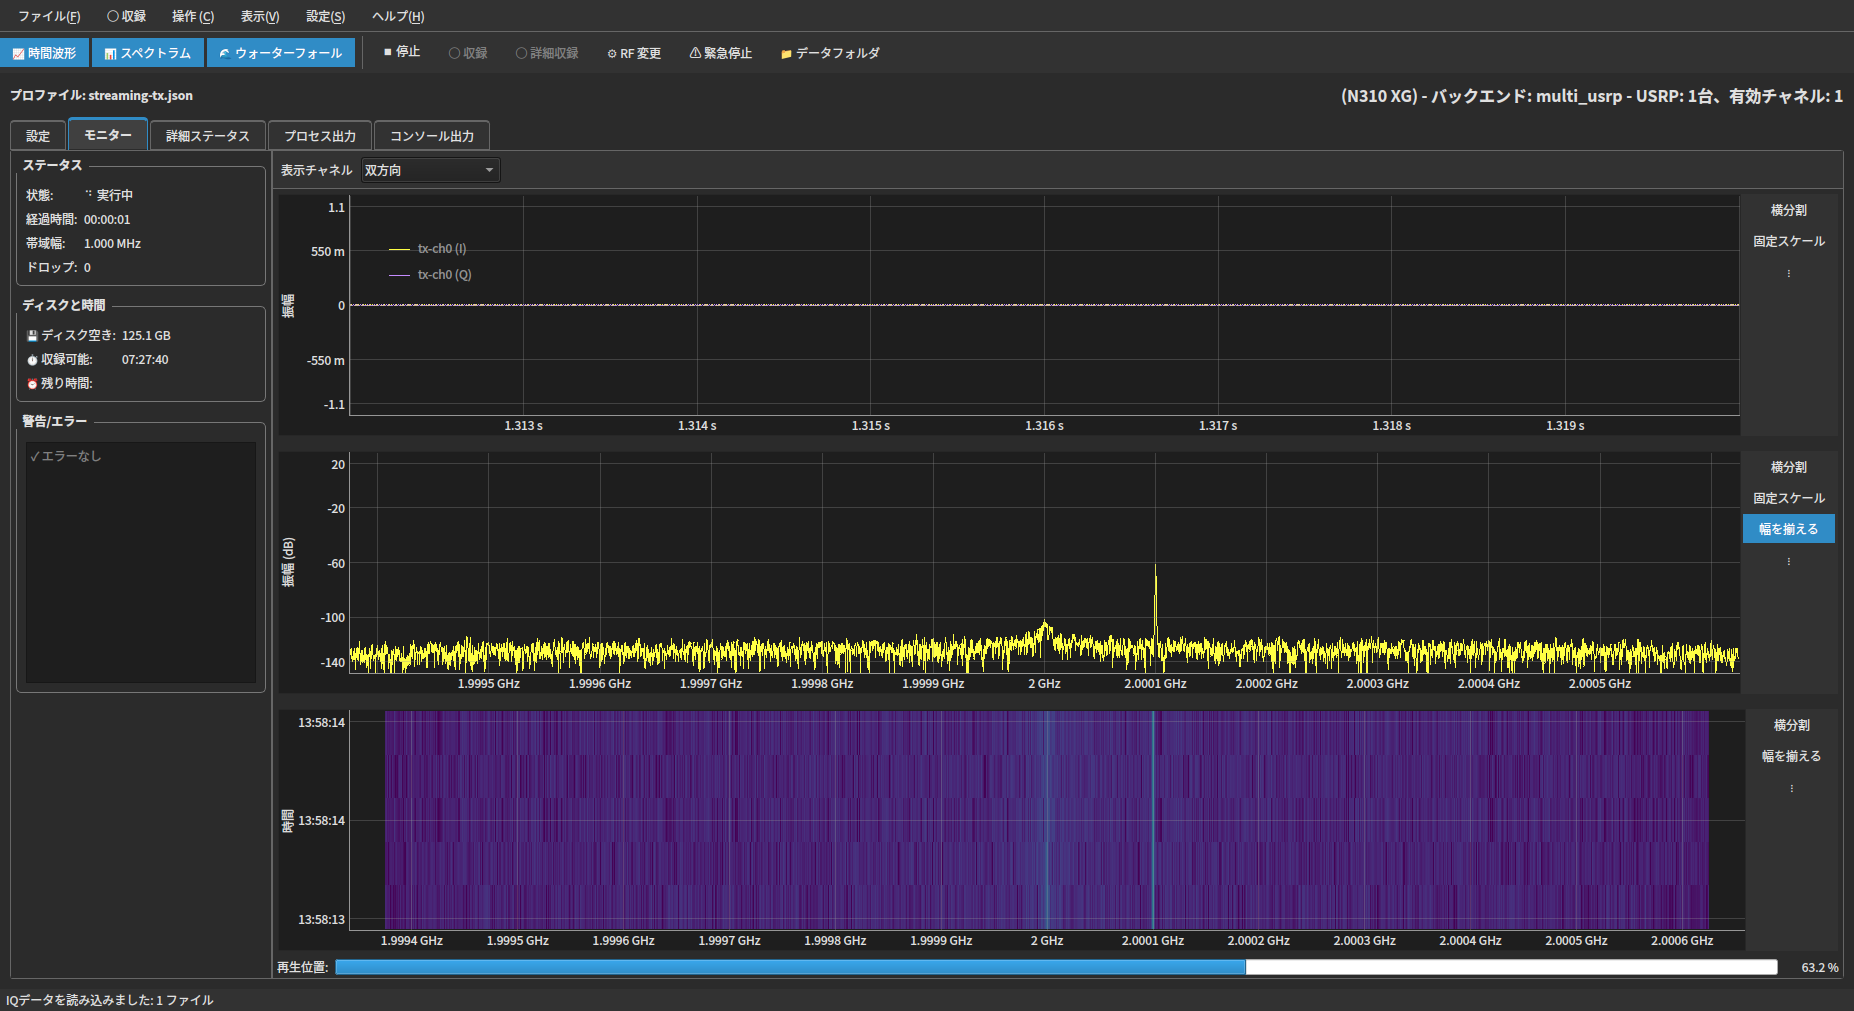Open the ヘルプ(H) menu
The width and height of the screenshot is (1854, 1011).
tap(398, 16)
